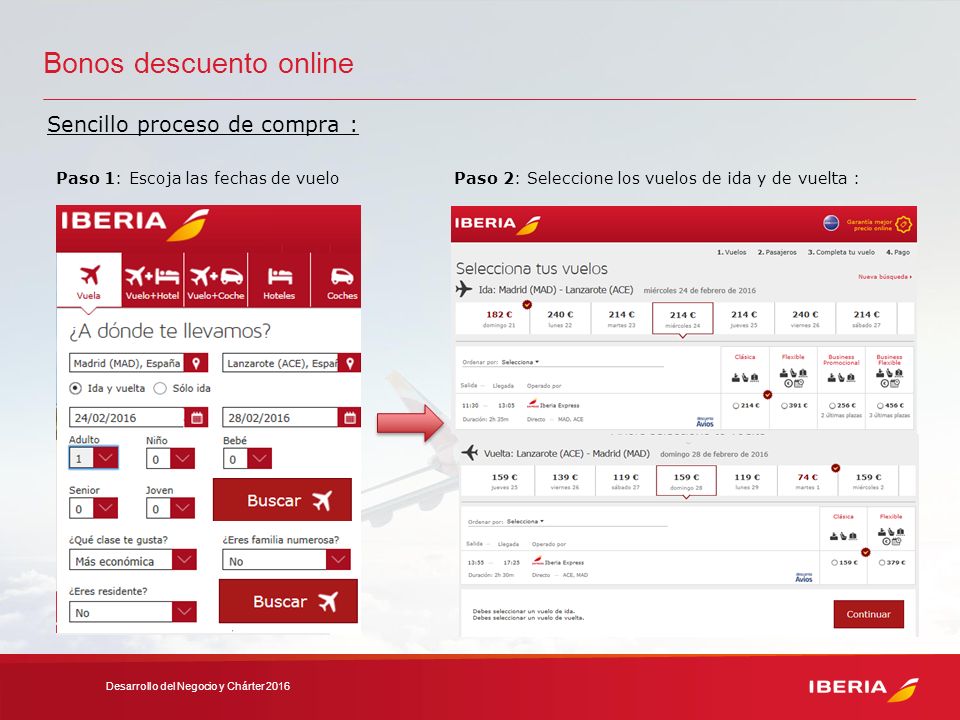Click the 24/02/2016 departure date field

[x=127, y=418]
